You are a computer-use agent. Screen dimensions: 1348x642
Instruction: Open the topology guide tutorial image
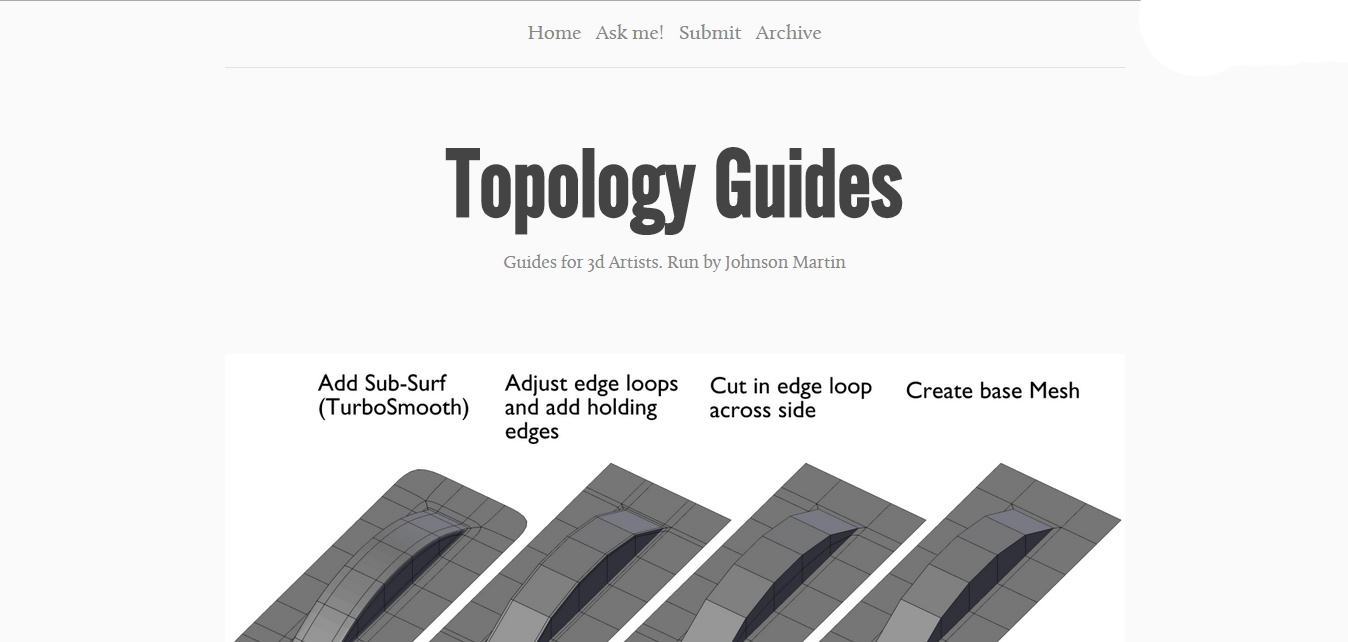tap(675, 498)
